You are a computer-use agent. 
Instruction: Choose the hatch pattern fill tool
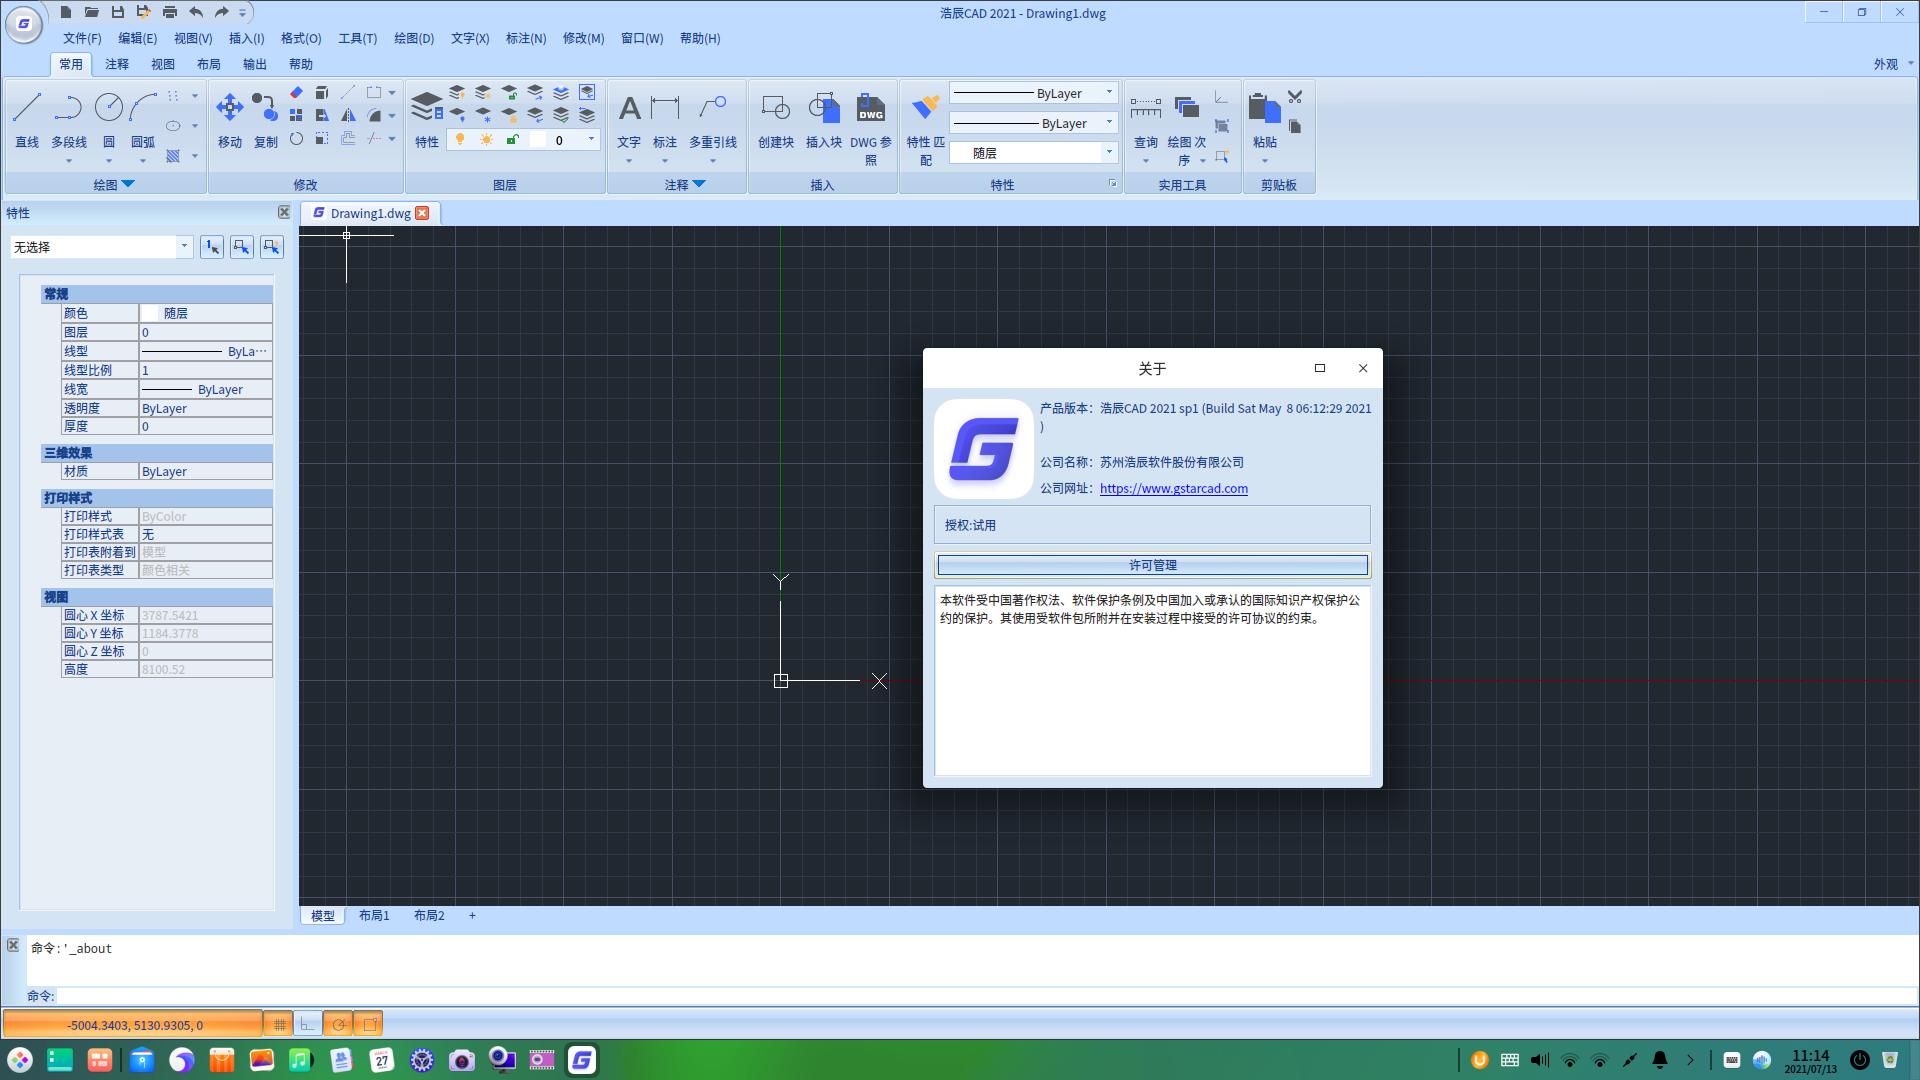point(173,156)
